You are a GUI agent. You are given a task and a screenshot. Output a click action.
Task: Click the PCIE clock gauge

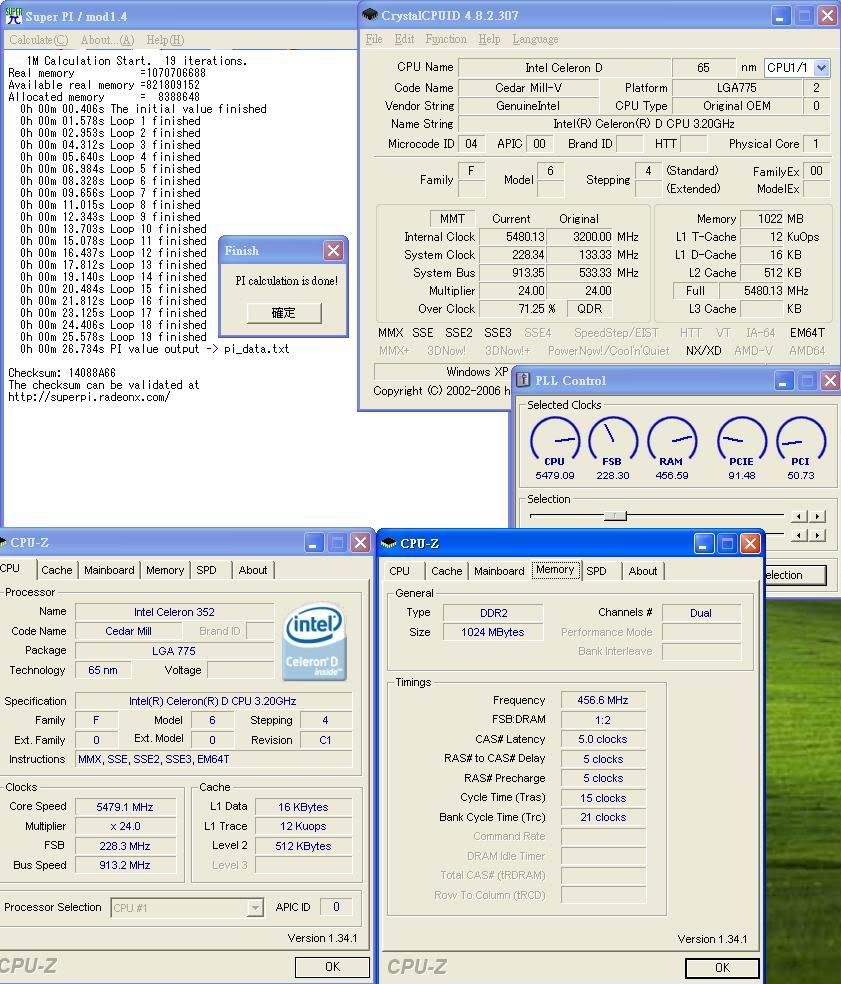(741, 441)
